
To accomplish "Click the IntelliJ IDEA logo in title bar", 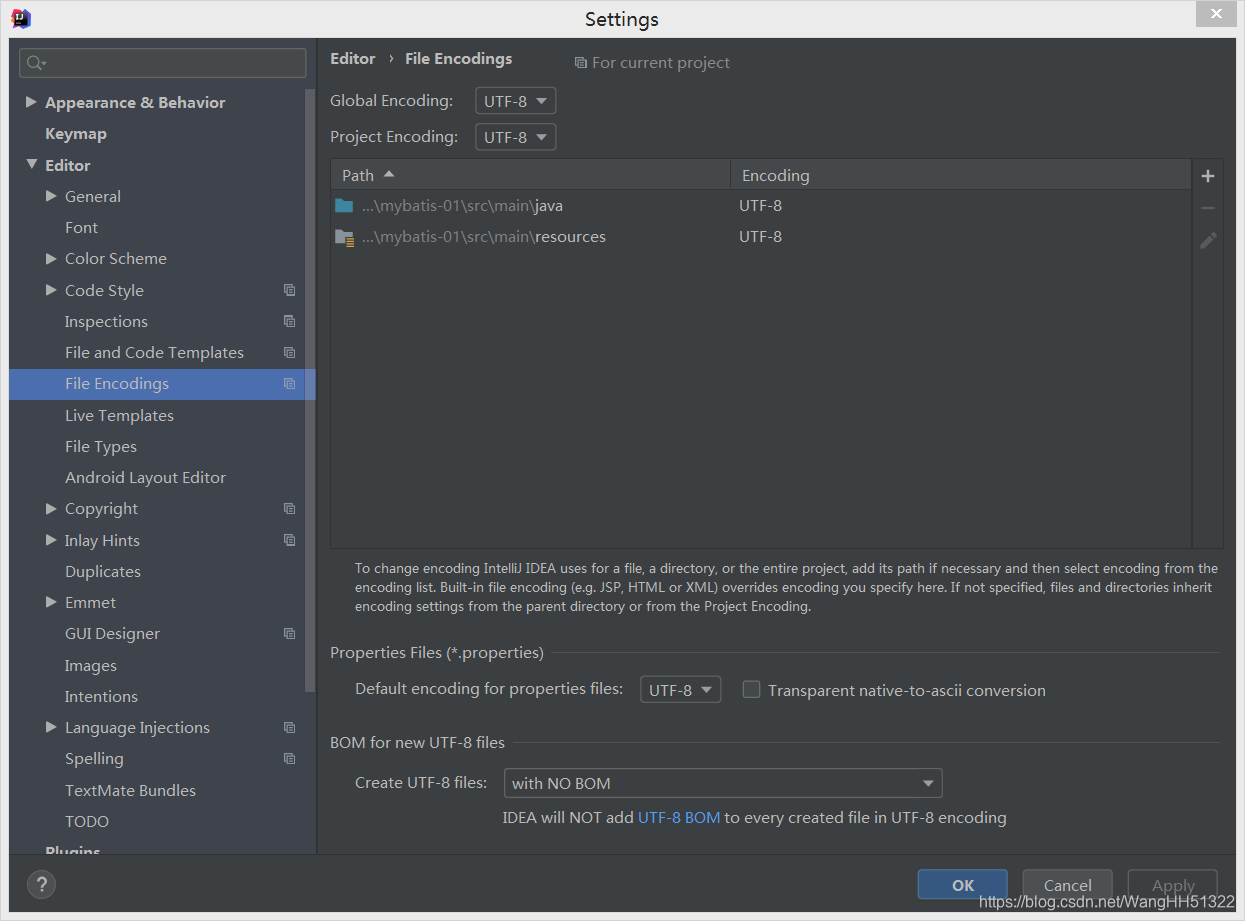I will pos(20,18).
